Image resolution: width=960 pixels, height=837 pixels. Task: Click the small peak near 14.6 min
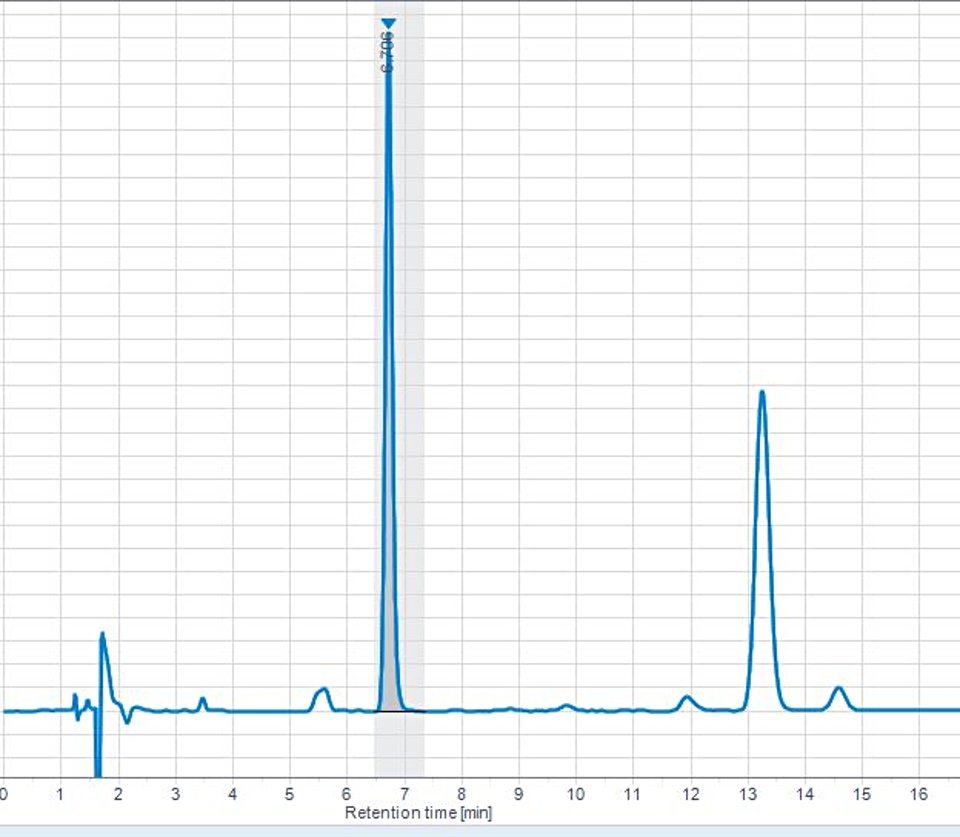pyautogui.click(x=839, y=689)
